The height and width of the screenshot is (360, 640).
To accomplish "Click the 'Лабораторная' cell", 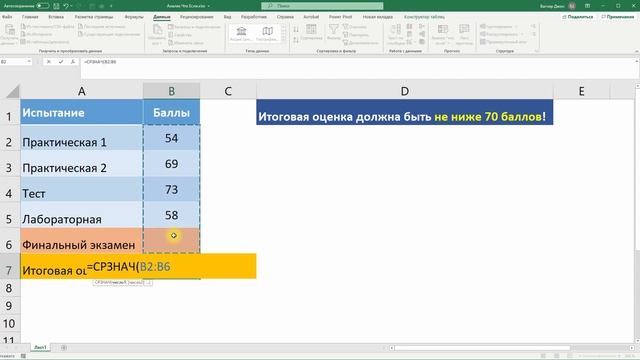I will click(x=82, y=215).
